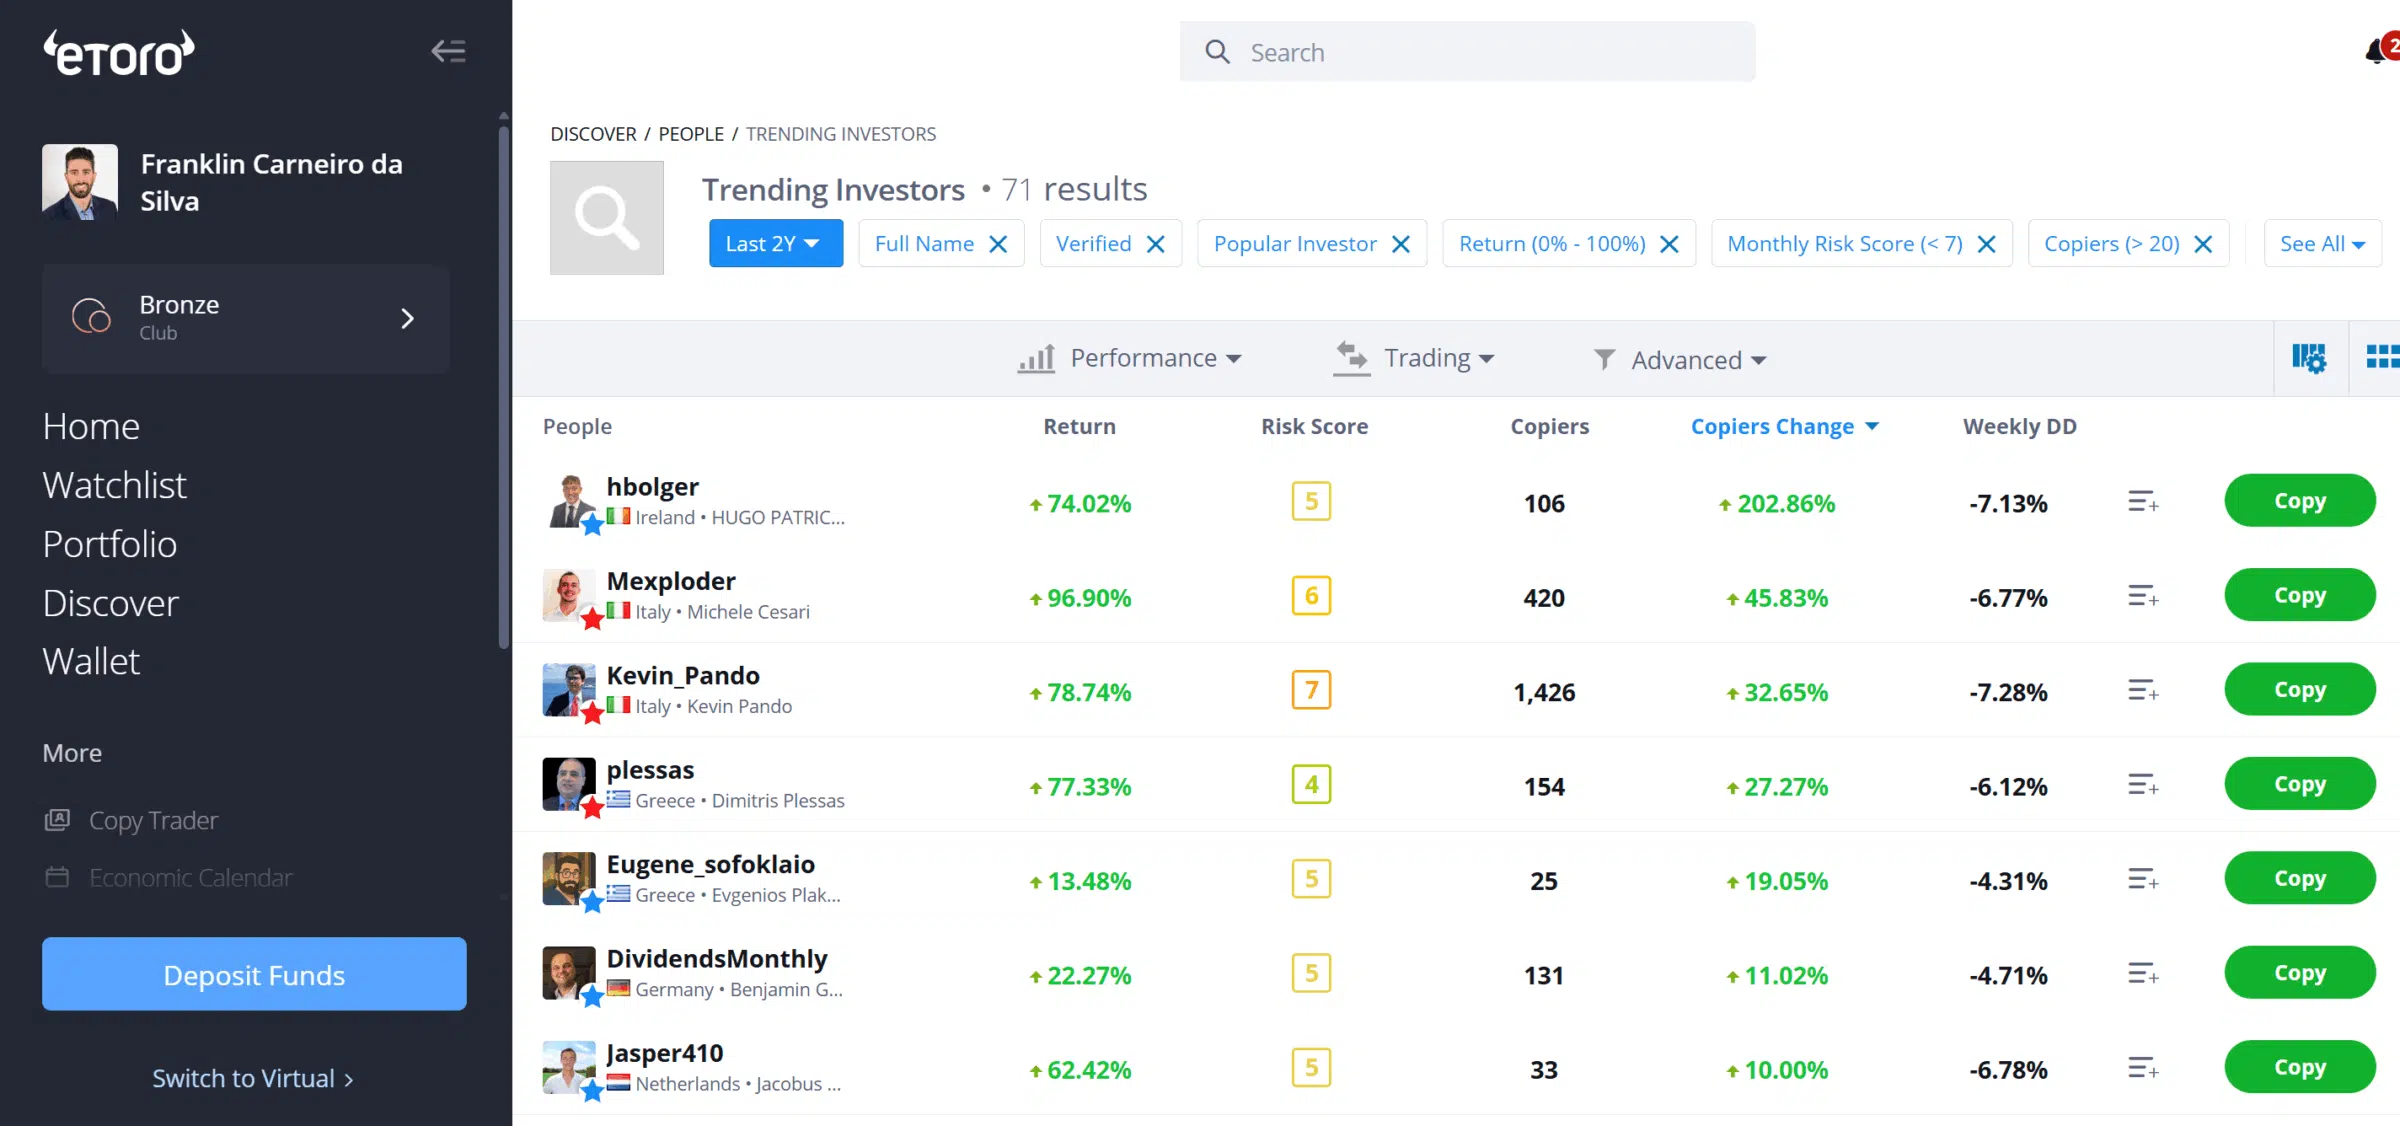Image resolution: width=2400 pixels, height=1126 pixels.
Task: Switch to the grid view icon
Action: (2383, 357)
